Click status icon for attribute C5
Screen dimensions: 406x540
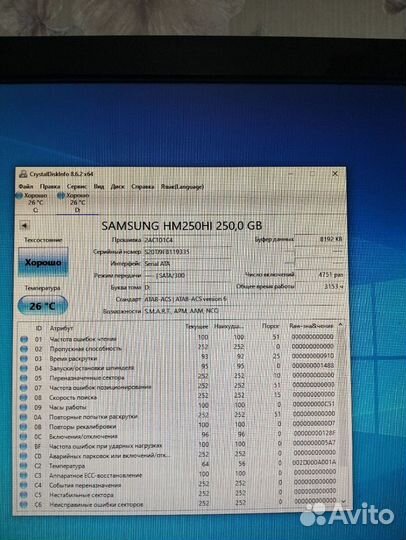click(24, 495)
